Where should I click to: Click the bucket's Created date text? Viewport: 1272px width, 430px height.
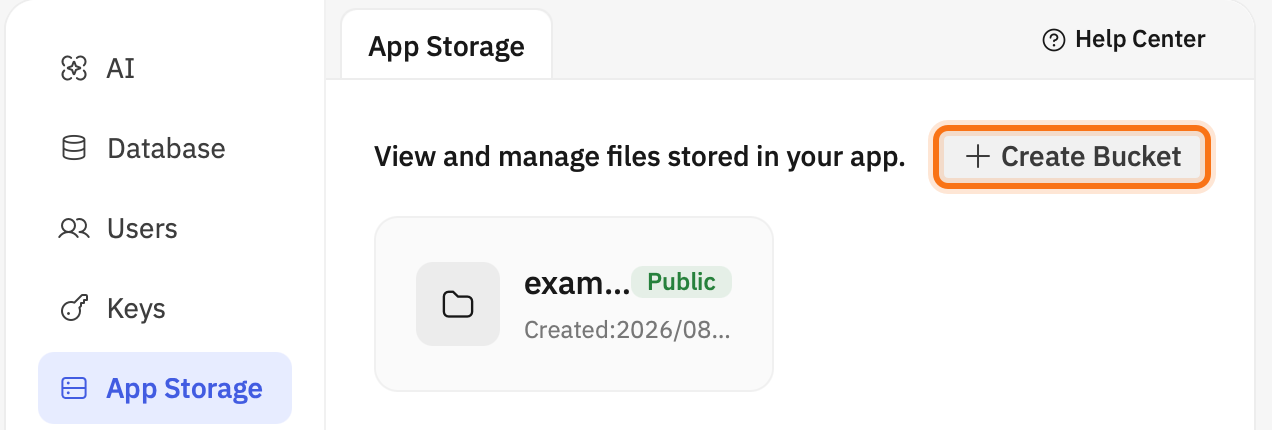coord(627,330)
